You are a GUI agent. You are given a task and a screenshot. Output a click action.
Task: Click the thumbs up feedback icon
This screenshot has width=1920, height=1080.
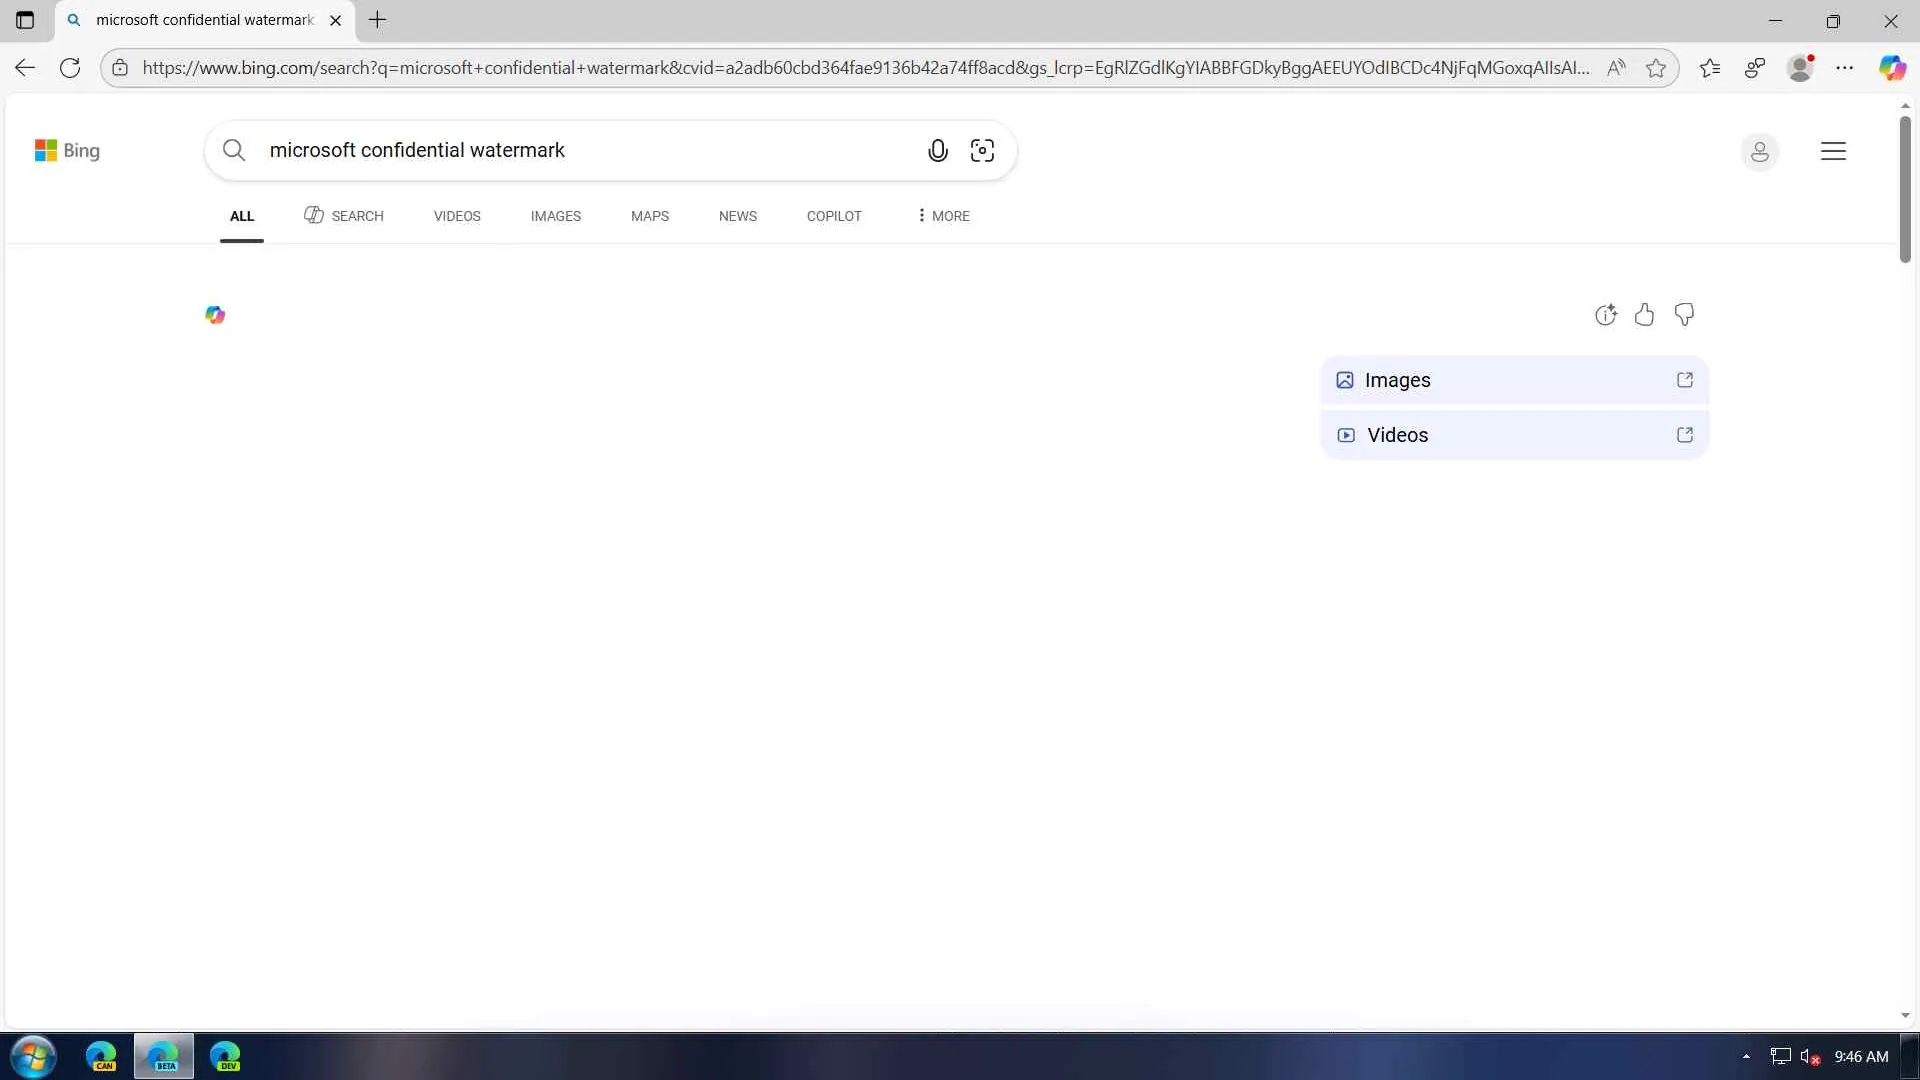1644,315
